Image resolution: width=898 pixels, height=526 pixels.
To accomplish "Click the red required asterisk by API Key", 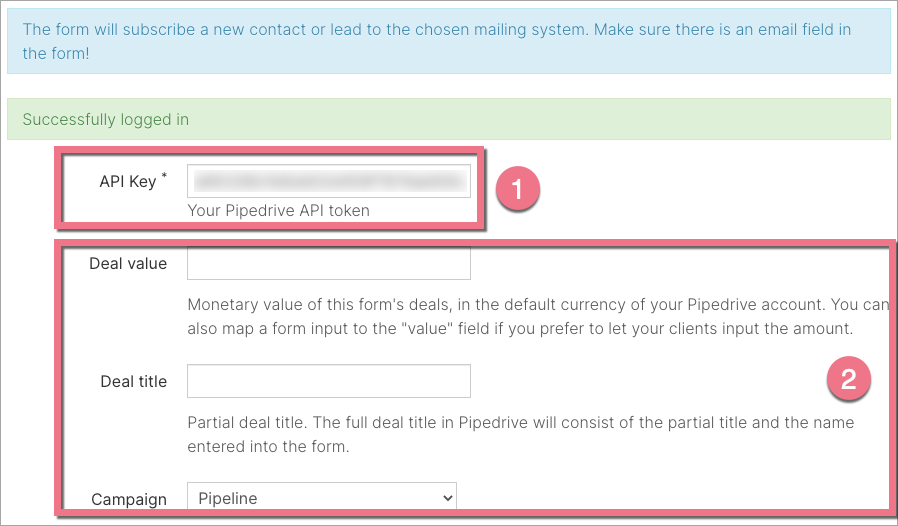I will click(164, 177).
